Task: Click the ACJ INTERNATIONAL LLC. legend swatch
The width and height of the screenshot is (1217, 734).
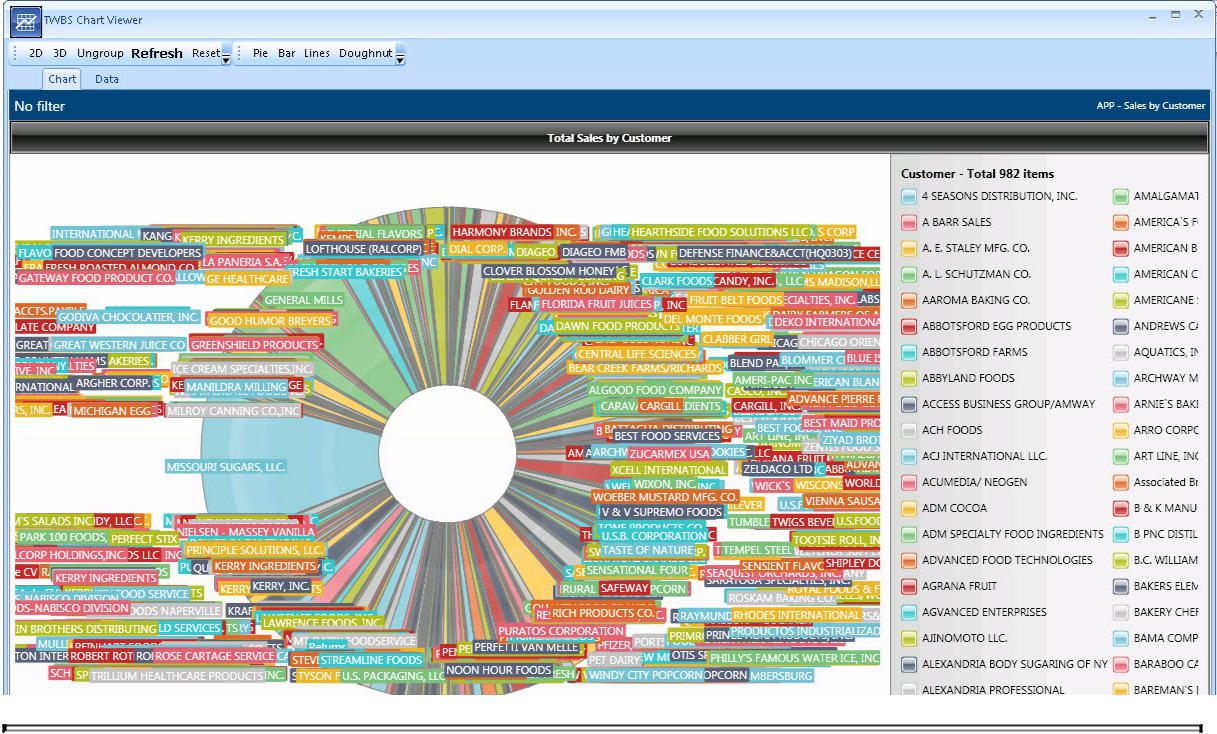Action: point(909,456)
